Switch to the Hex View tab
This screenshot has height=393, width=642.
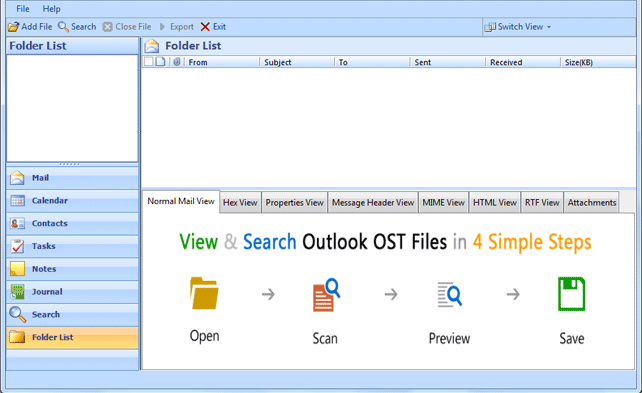pyautogui.click(x=240, y=203)
